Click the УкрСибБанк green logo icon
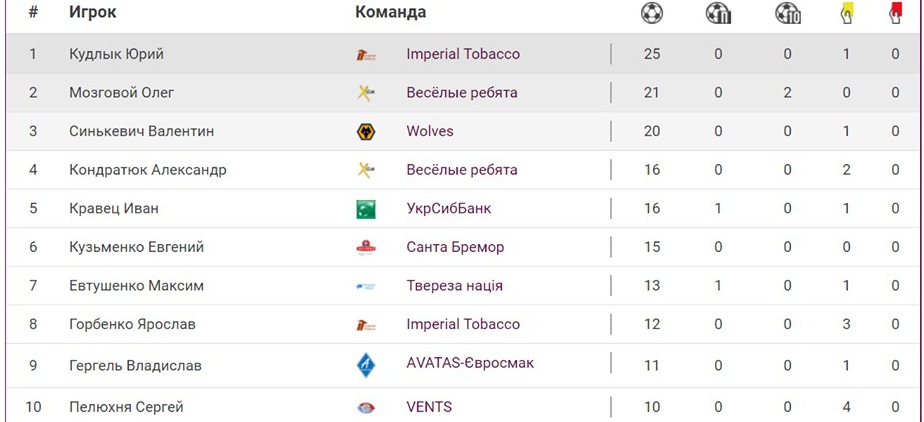924x422 pixels. coord(366,209)
